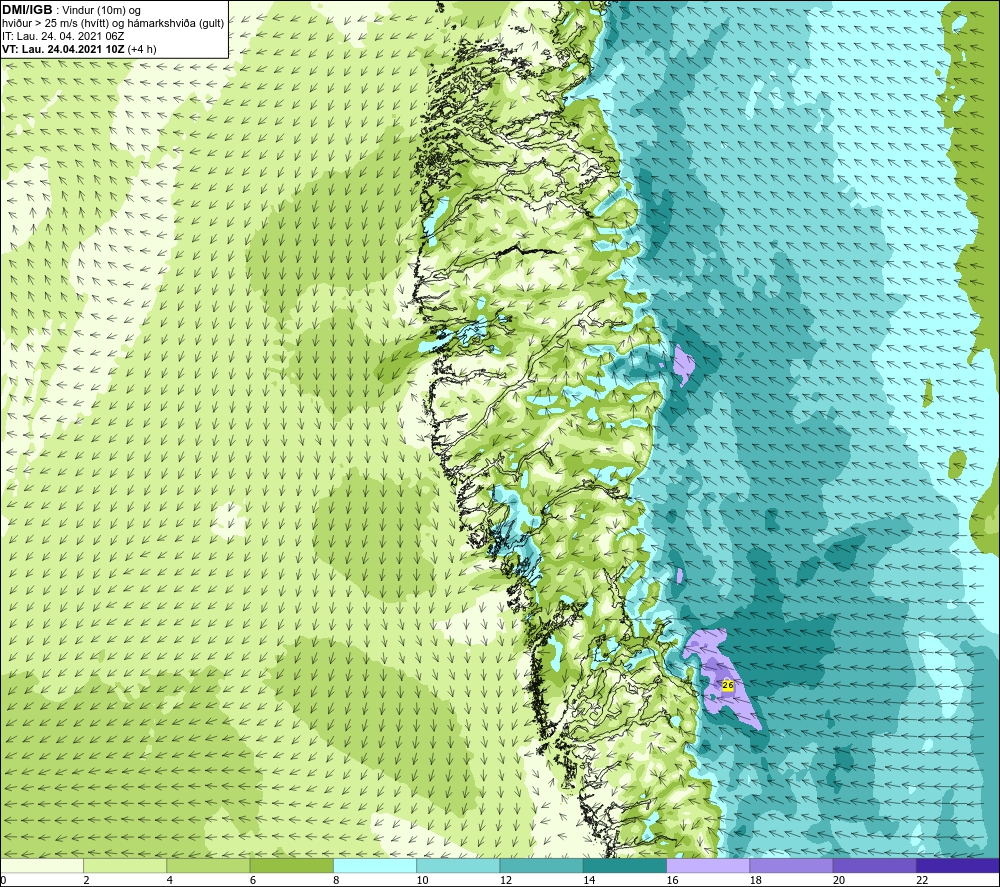Pick the 18–20 m/s medium purple swatch
Viewport: 1000px width, 887px height.
[x=791, y=865]
